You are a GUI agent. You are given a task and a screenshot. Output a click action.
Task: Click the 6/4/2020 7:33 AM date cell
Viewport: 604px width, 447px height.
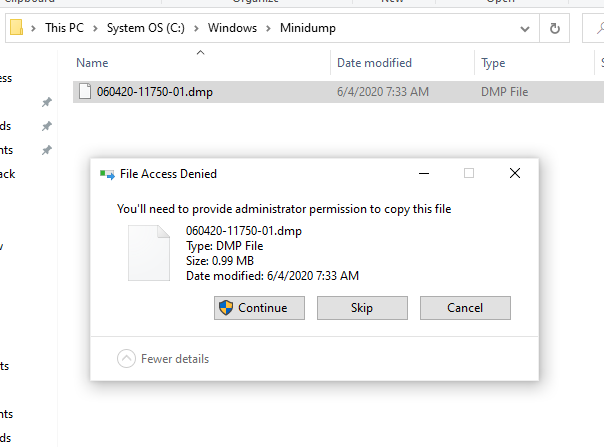383,92
